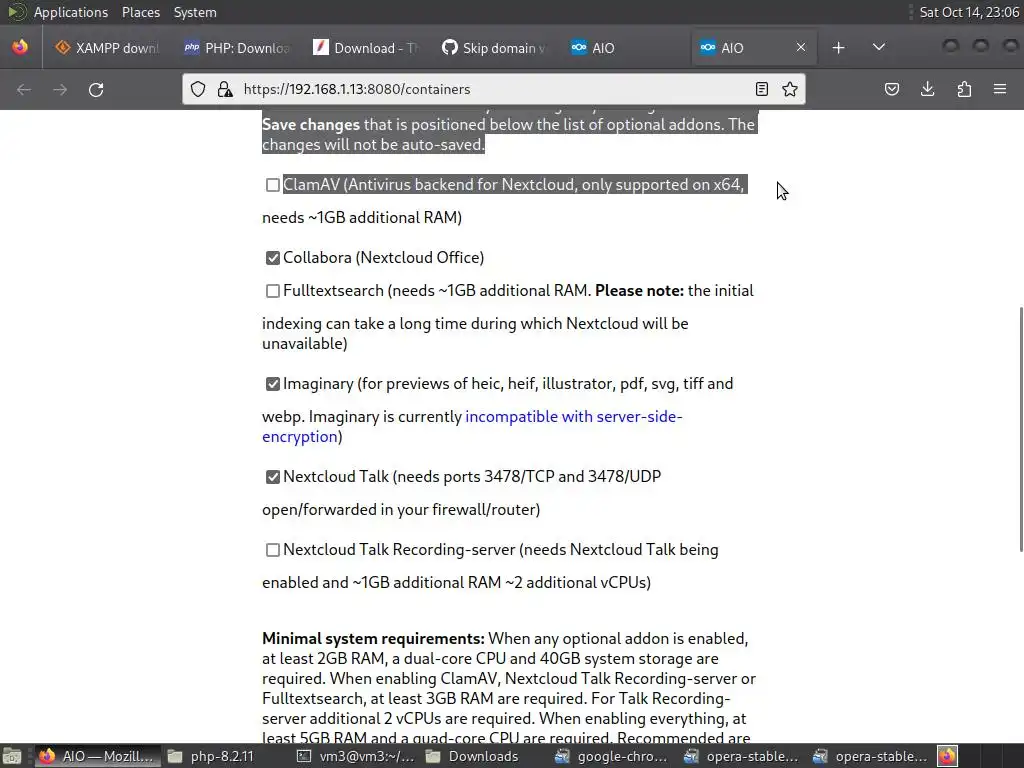Switch to vm3@vm3 terminal taskbar item
This screenshot has height=768, width=1024.
pyautogui.click(x=356, y=756)
